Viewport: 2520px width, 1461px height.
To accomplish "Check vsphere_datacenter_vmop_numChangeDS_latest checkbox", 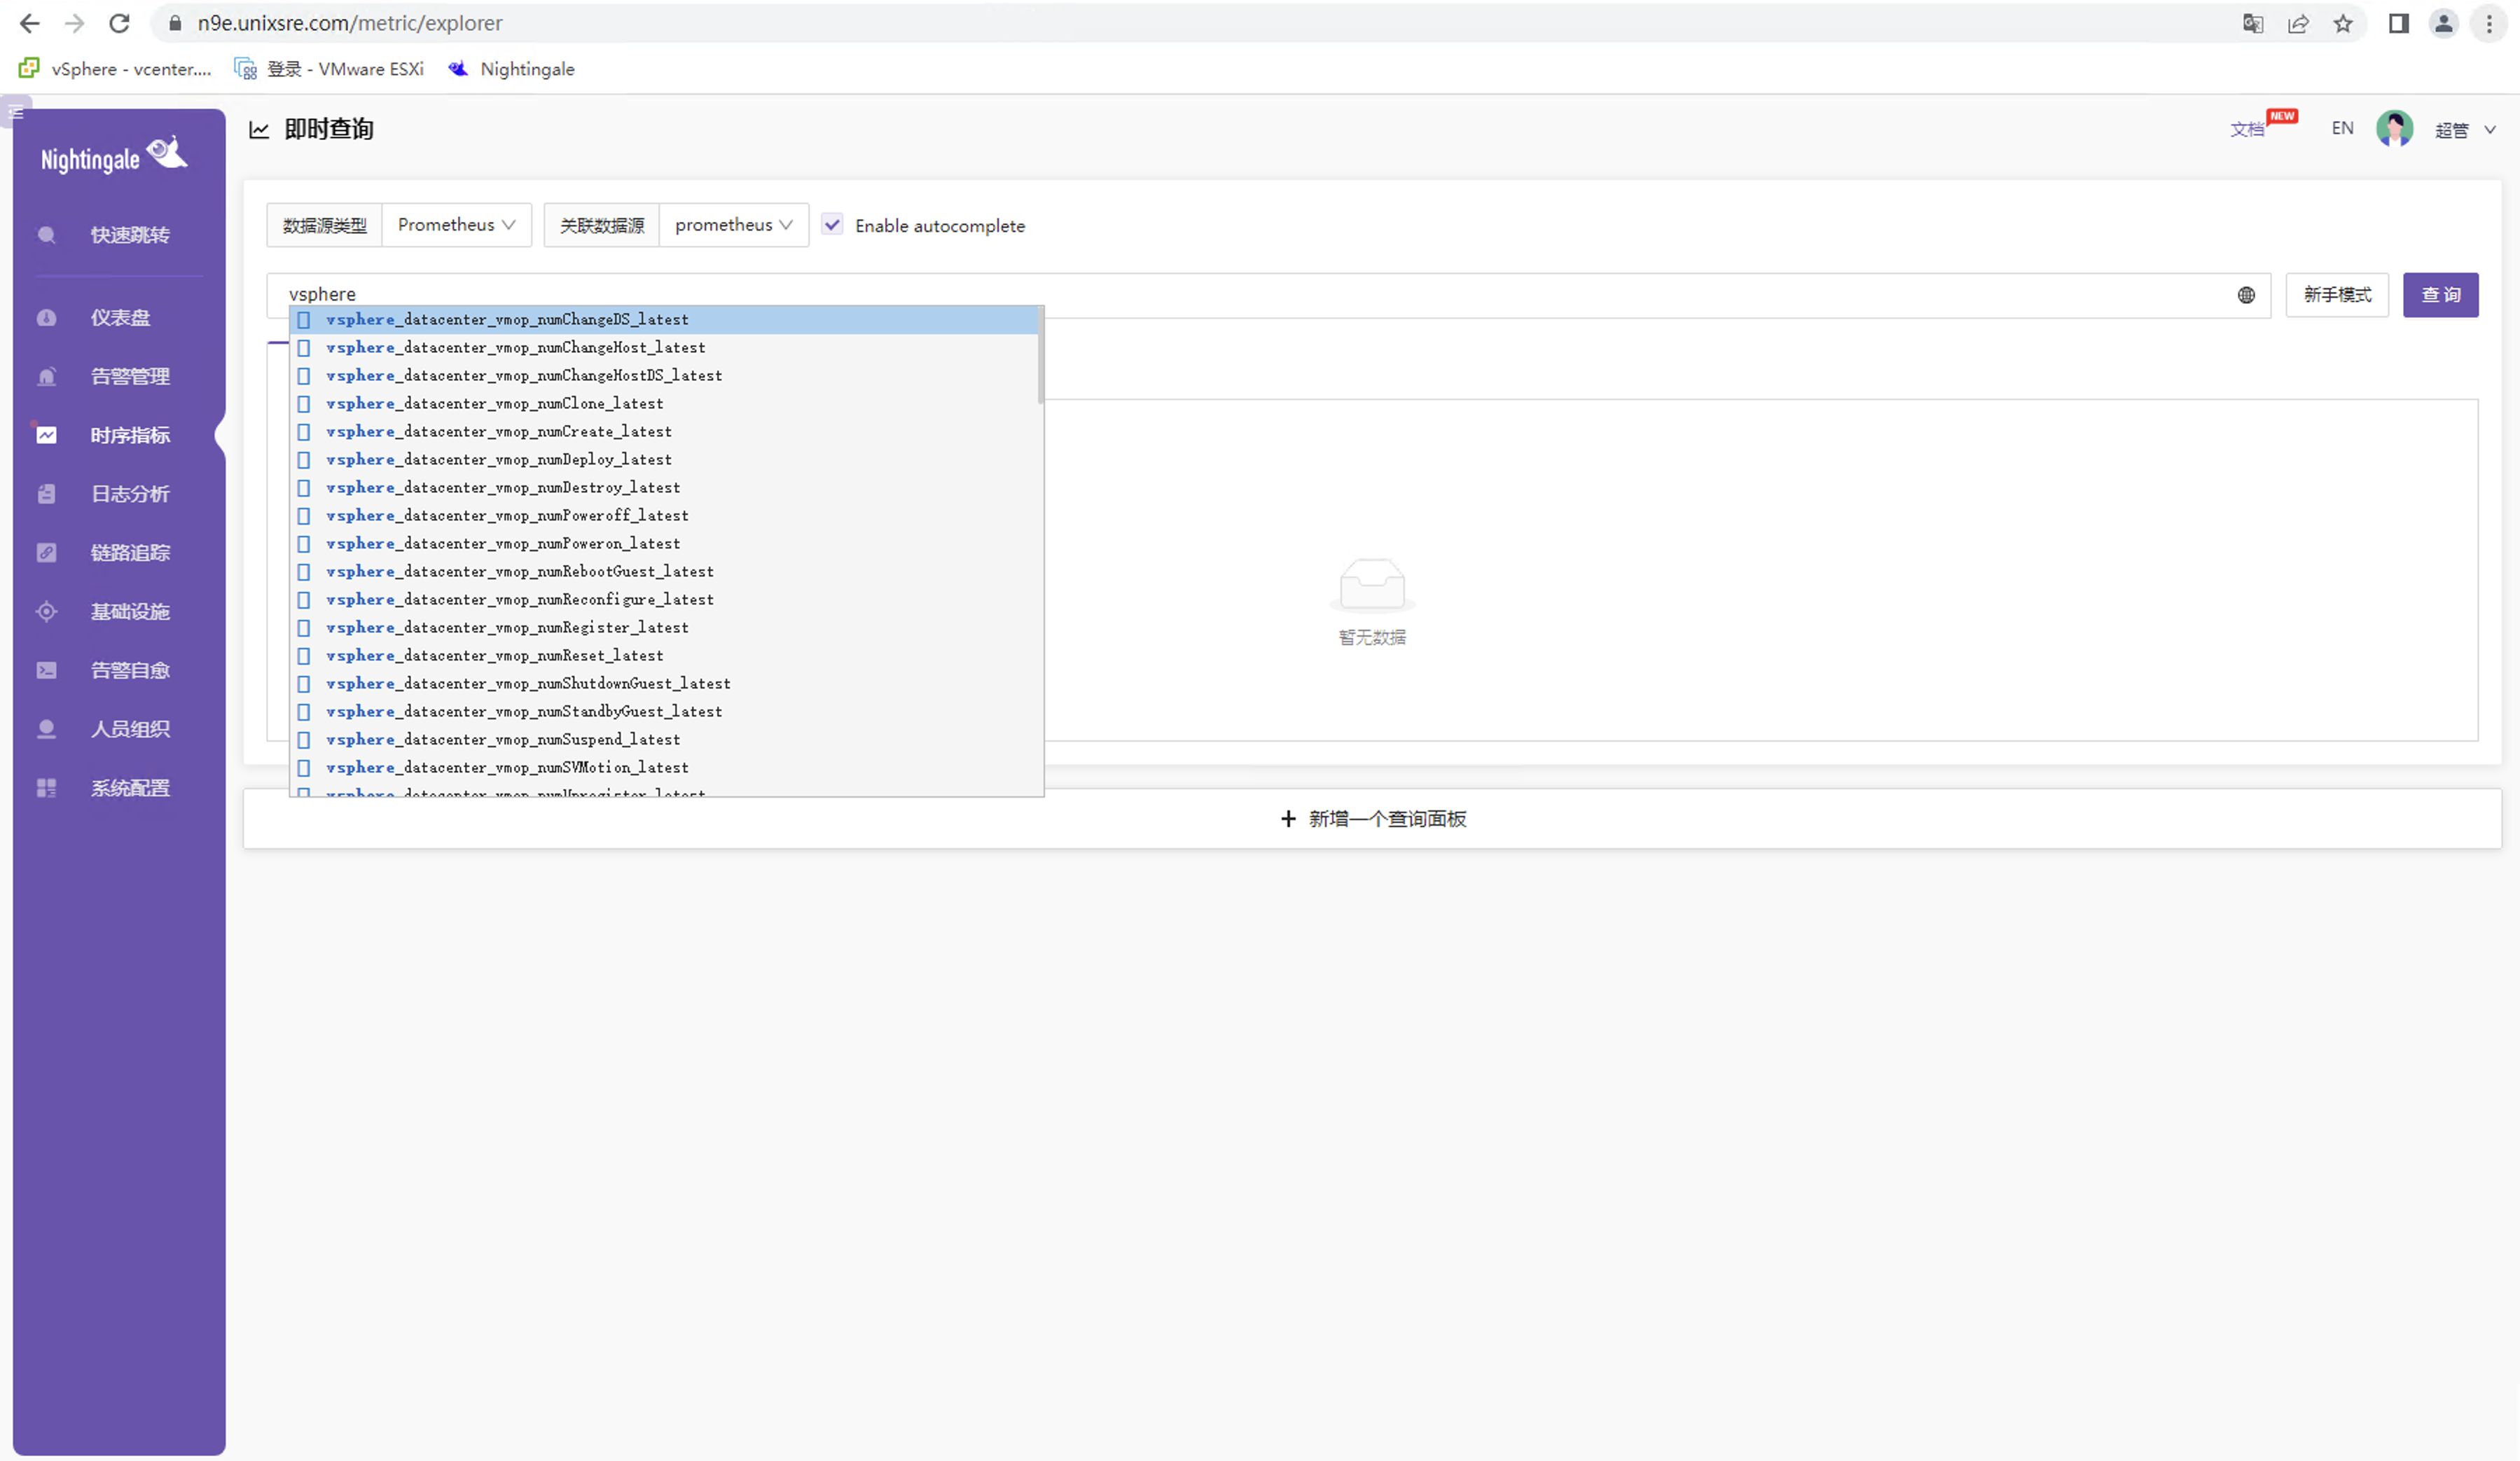I will 305,318.
